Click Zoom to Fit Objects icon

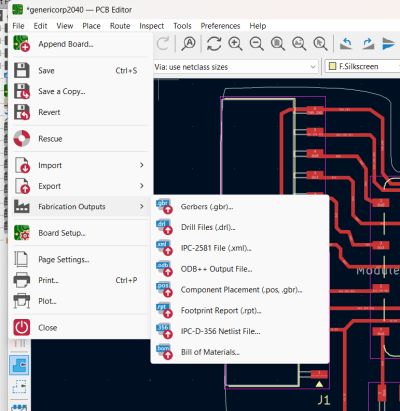tap(299, 44)
